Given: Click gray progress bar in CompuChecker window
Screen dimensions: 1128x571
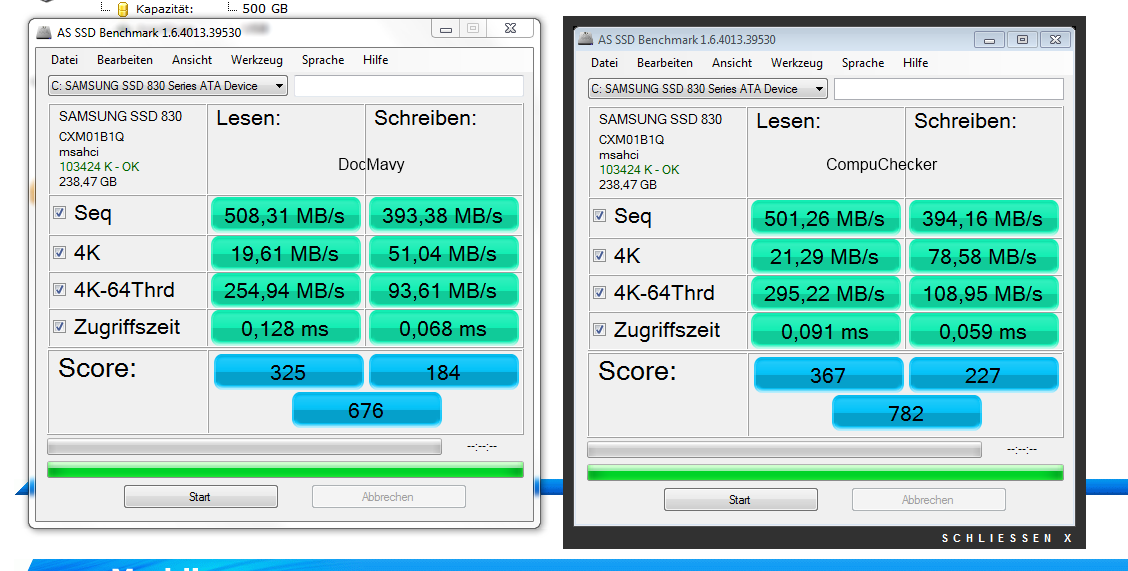Looking at the screenshot, I should (784, 449).
